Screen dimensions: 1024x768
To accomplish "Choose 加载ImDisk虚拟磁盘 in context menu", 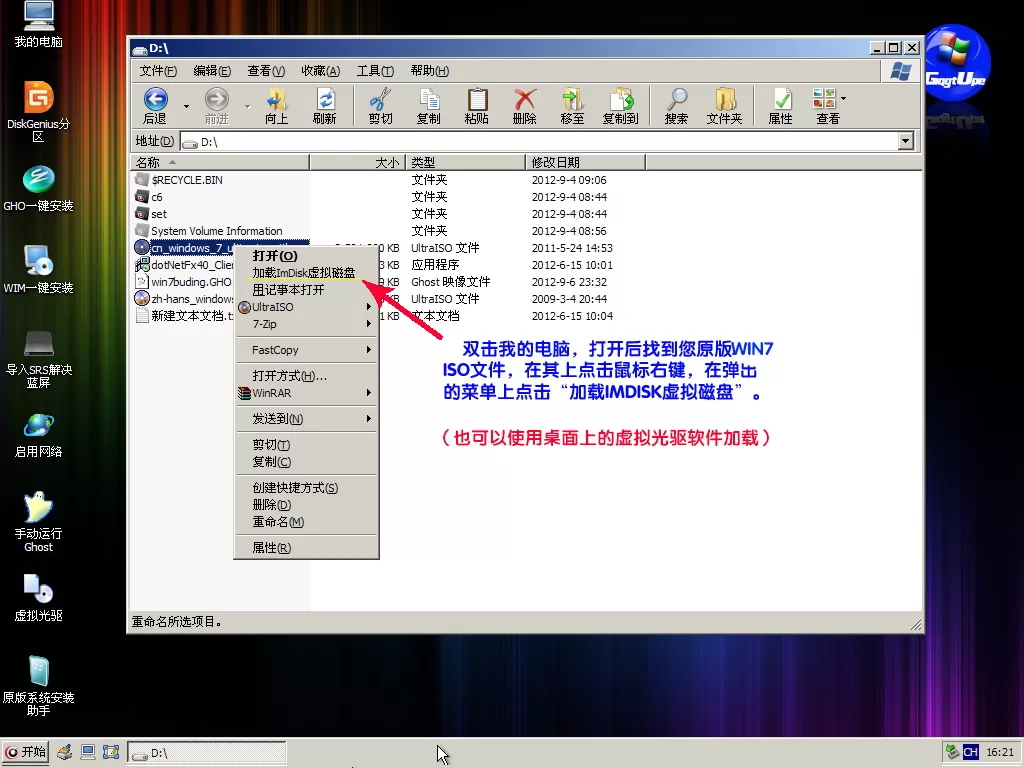I will (x=303, y=273).
